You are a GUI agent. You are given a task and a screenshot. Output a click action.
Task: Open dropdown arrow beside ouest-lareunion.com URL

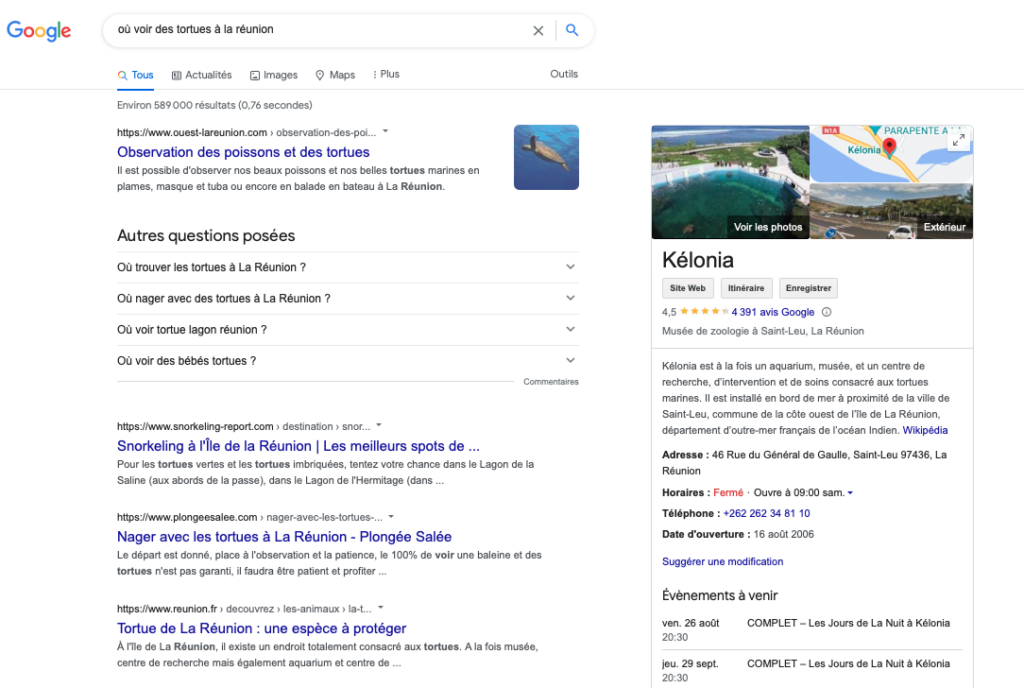[x=385, y=132]
